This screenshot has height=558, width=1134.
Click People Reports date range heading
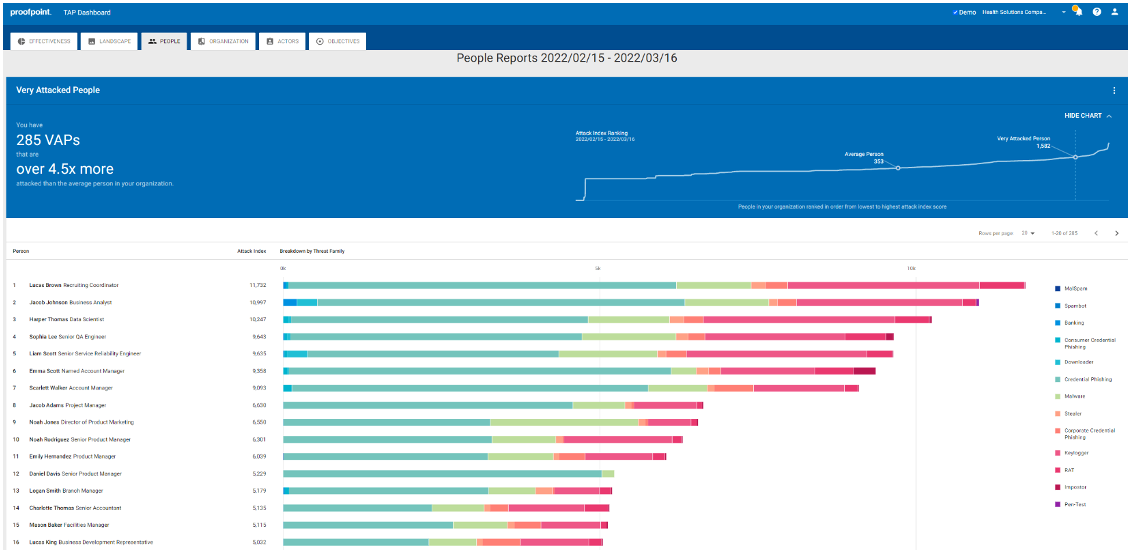tap(567, 58)
